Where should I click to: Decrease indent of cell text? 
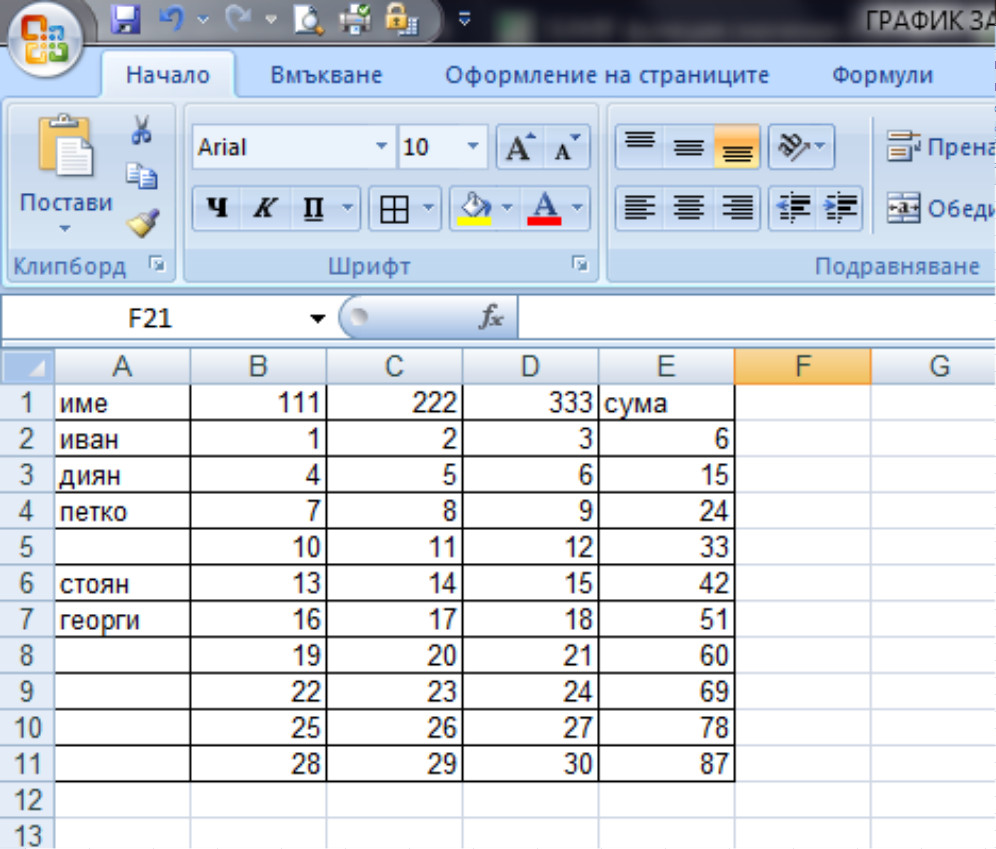(x=793, y=208)
